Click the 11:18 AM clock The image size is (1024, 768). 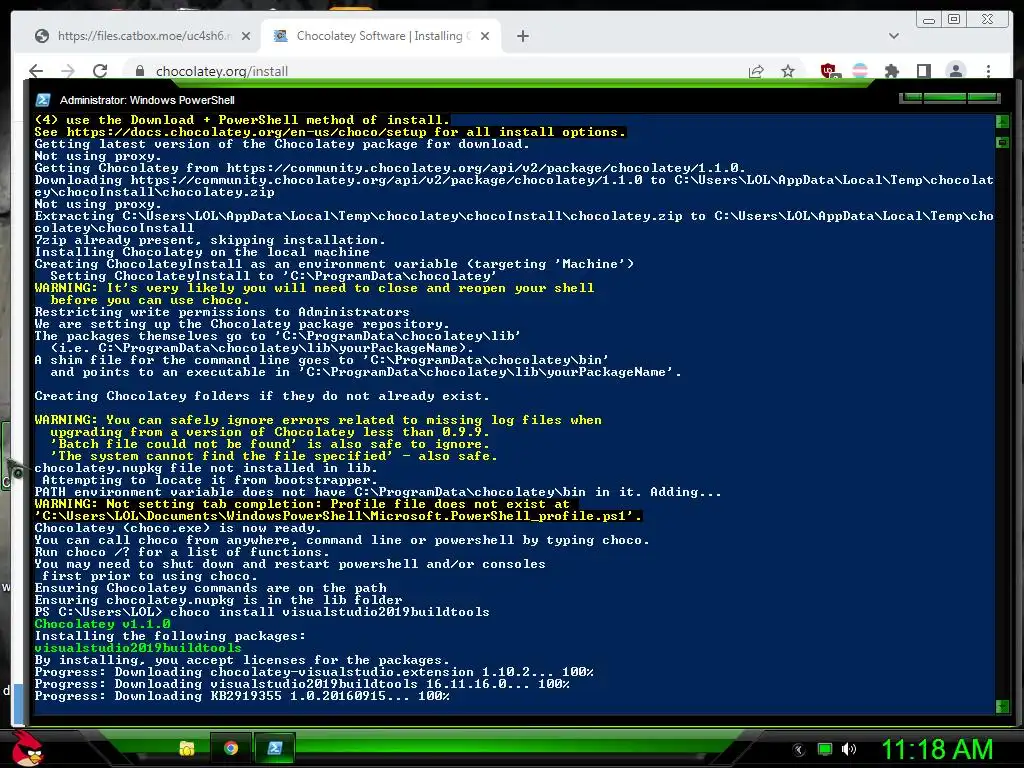tap(937, 750)
